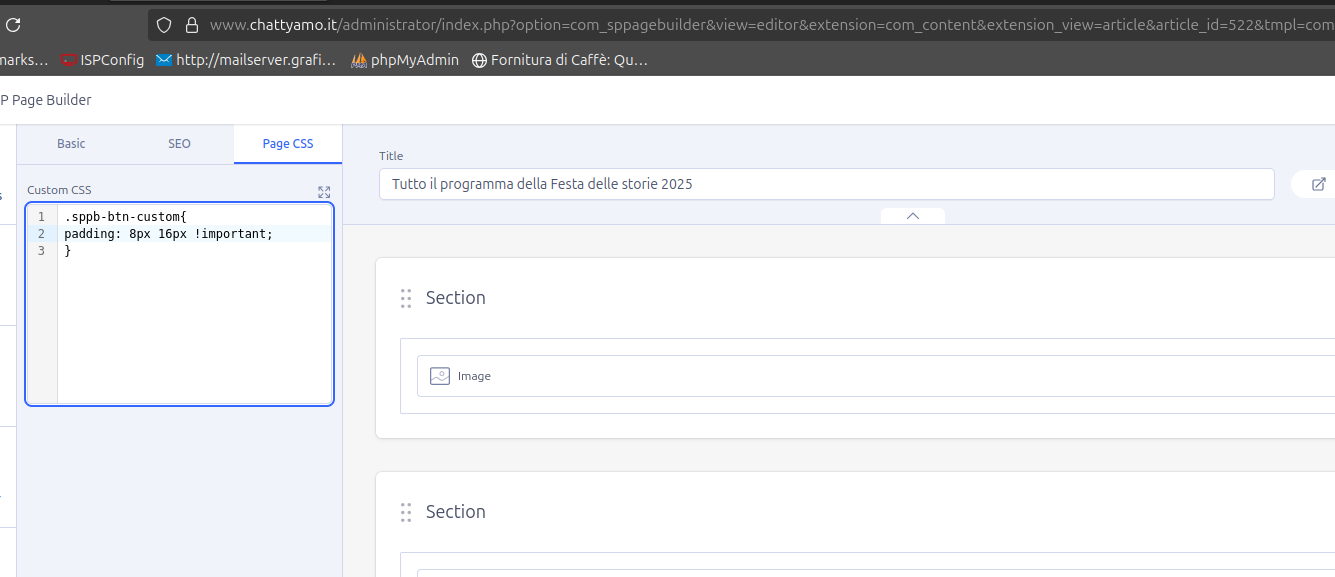The width and height of the screenshot is (1335, 577).
Task: Click into the page Title input field
Action: tap(826, 184)
